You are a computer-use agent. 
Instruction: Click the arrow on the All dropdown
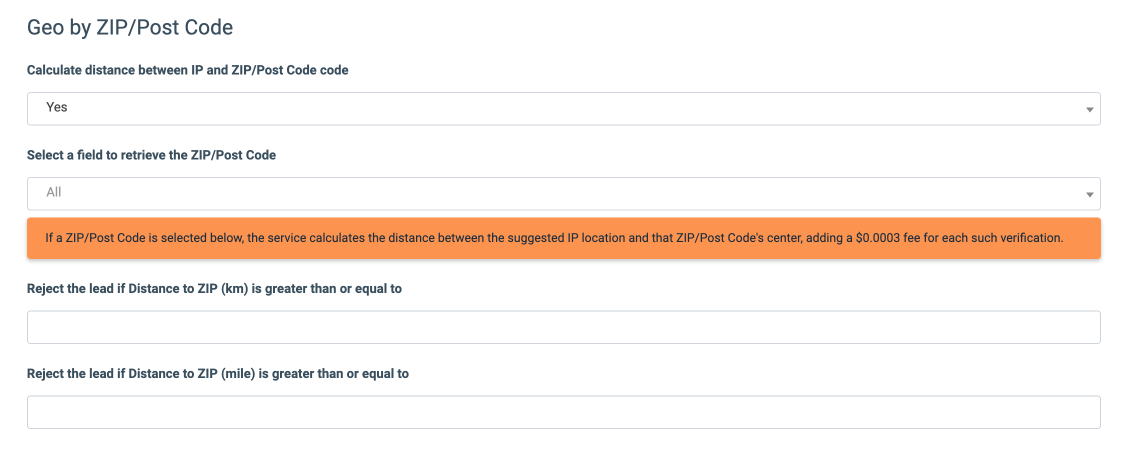[x=1089, y=194]
